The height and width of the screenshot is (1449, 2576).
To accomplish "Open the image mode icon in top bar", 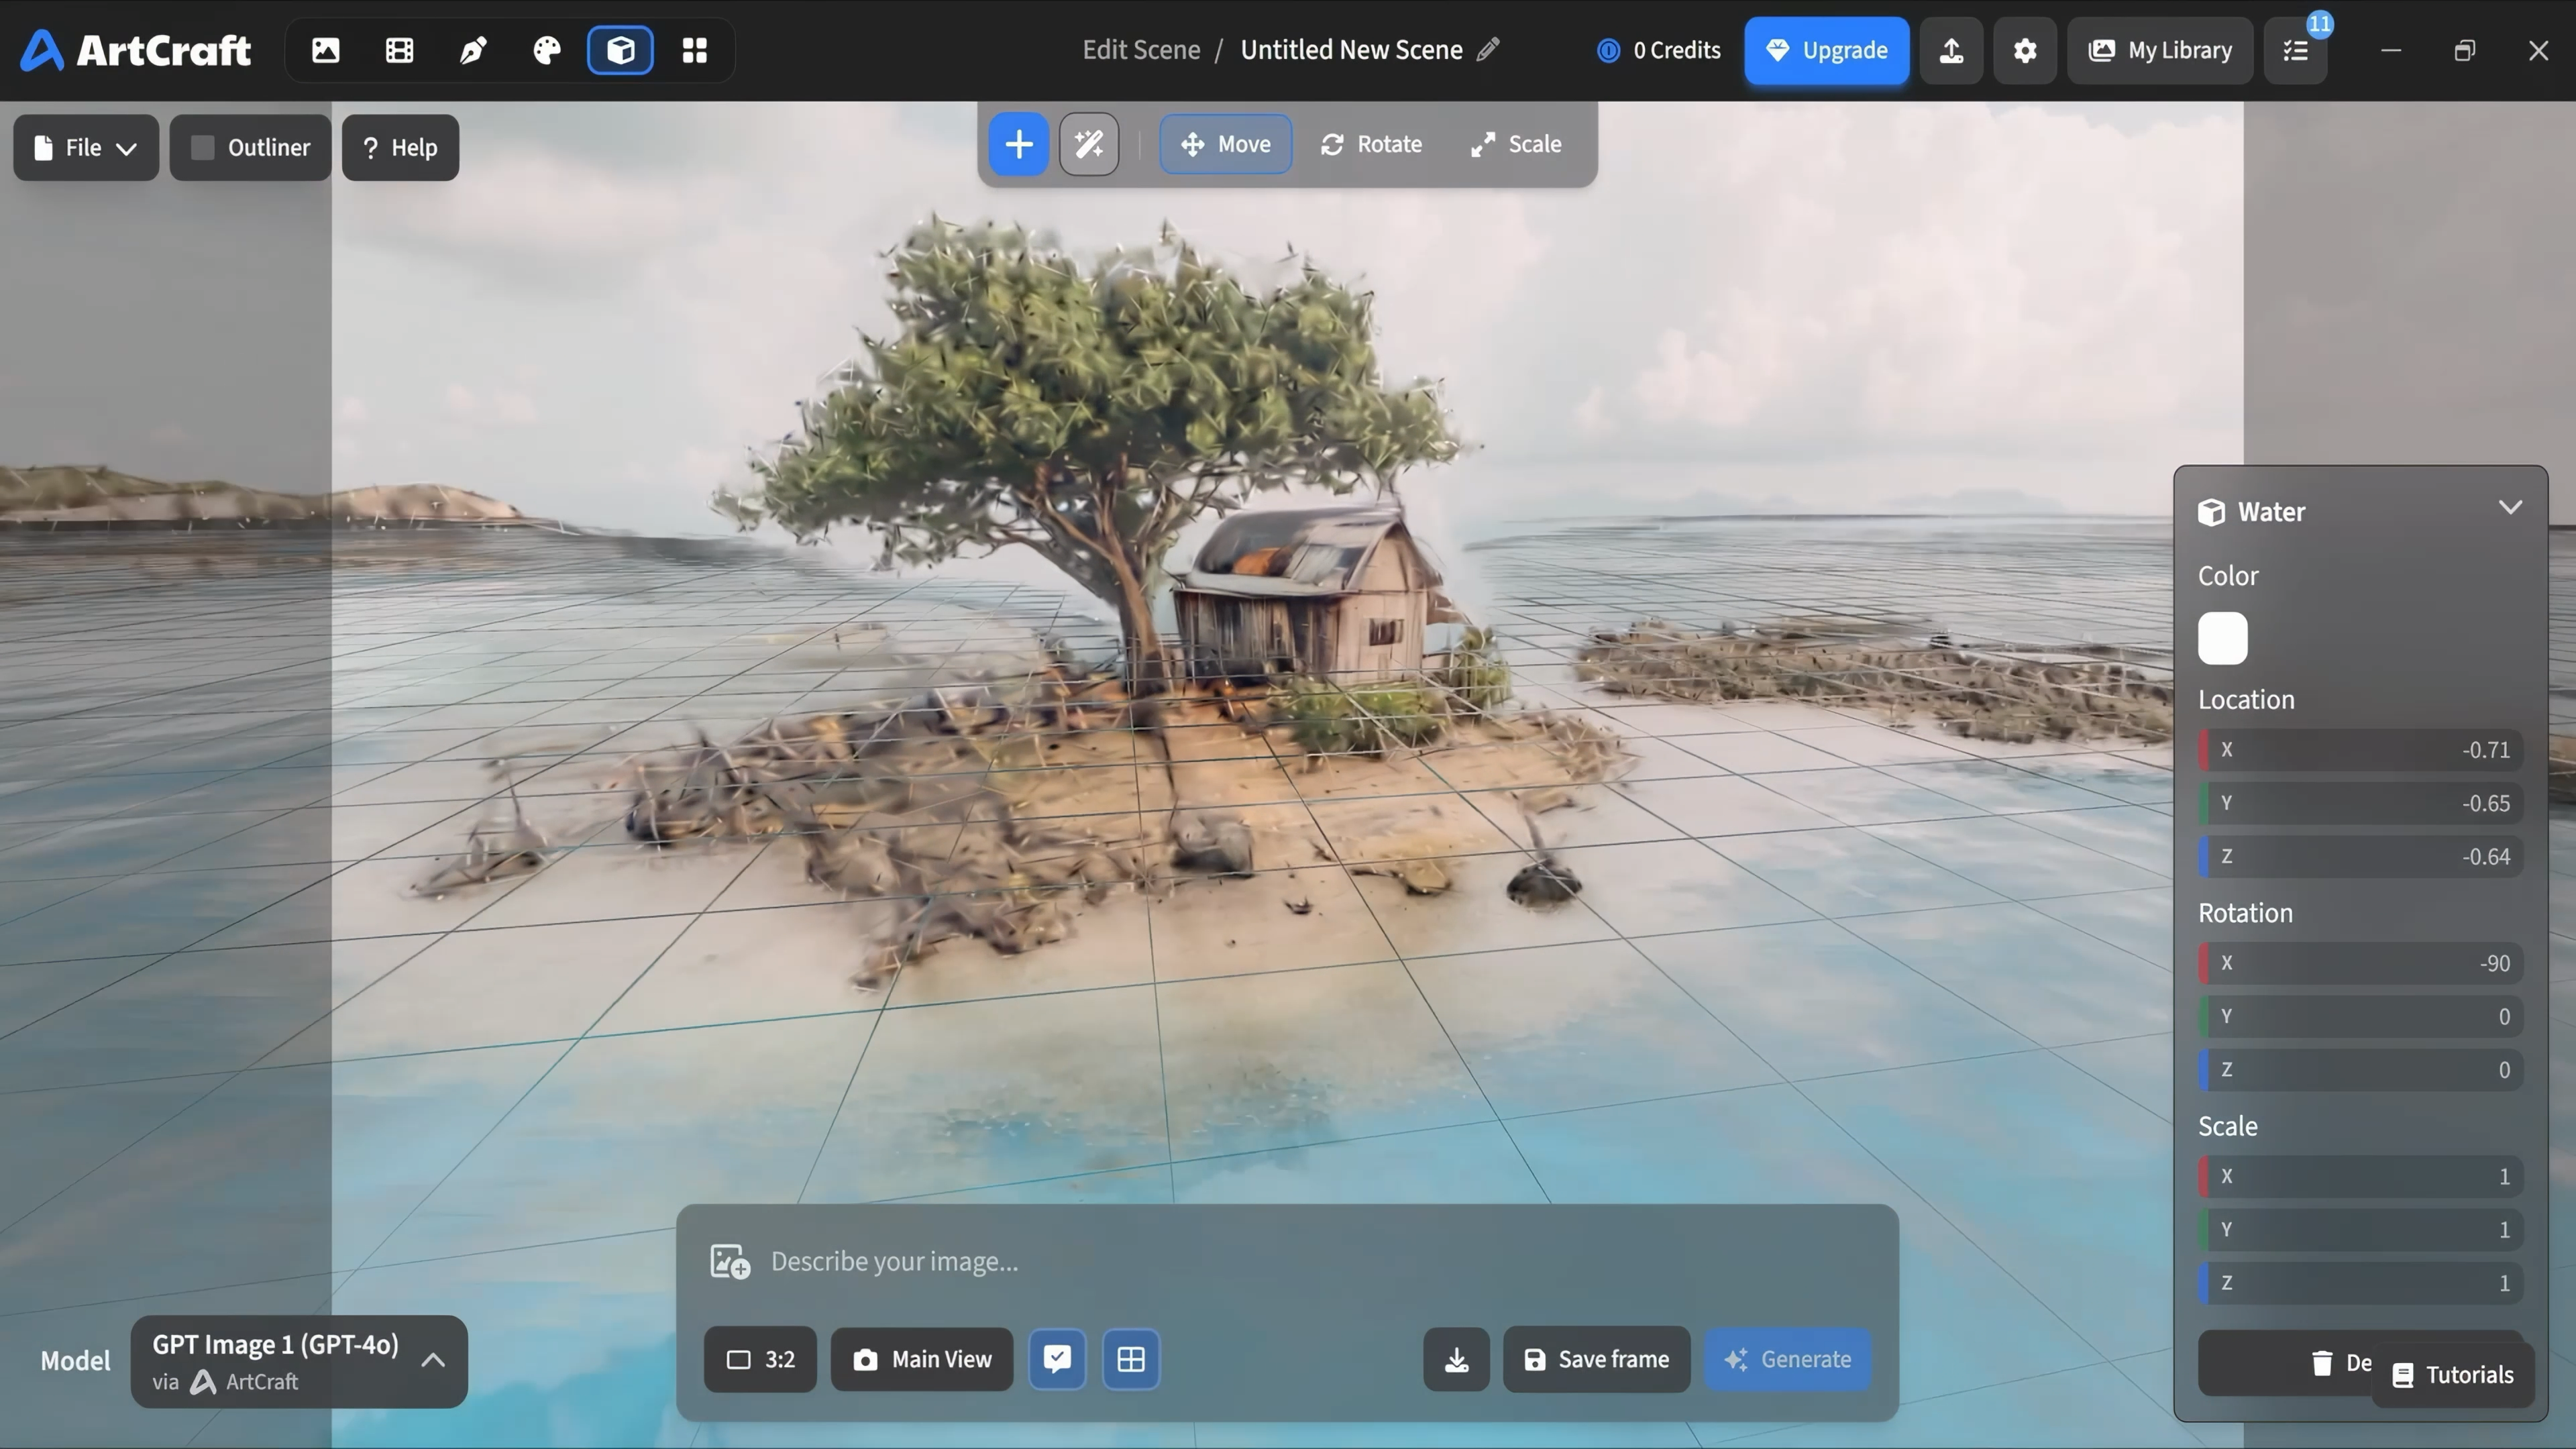I will [x=325, y=50].
